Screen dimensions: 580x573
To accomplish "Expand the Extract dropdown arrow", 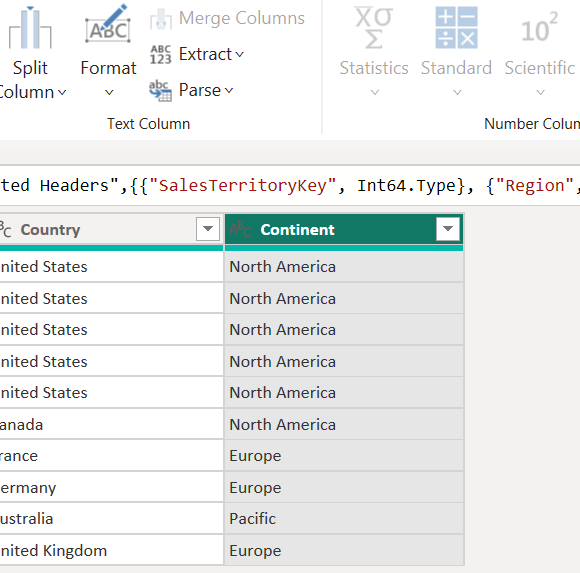I will point(240,55).
